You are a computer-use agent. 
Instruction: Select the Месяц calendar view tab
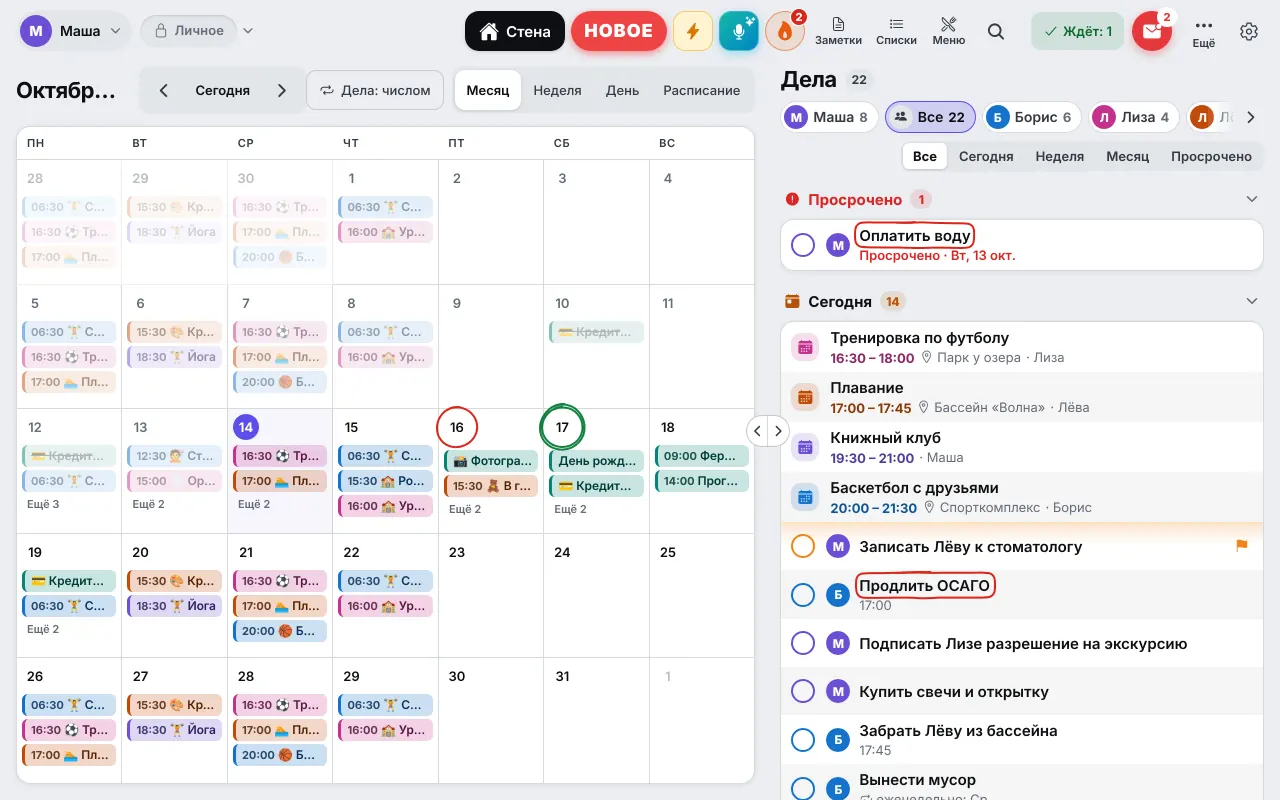[x=488, y=90]
